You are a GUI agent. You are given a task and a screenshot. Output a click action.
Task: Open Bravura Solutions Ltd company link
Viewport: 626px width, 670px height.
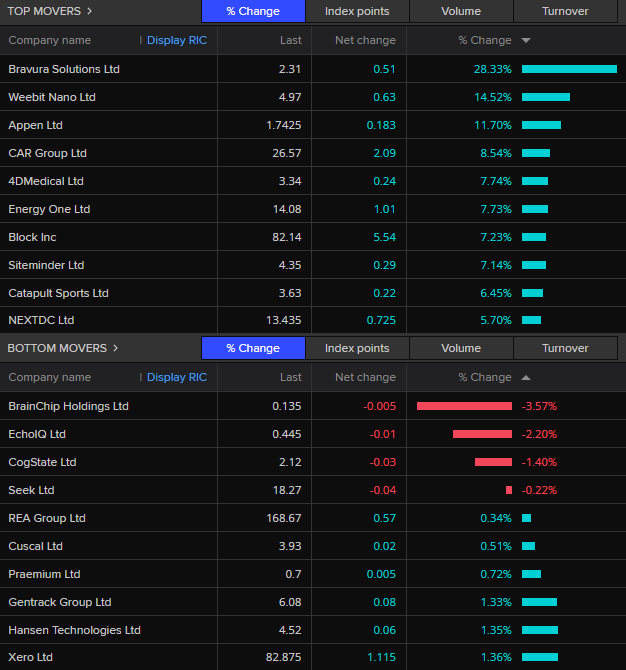tap(64, 69)
